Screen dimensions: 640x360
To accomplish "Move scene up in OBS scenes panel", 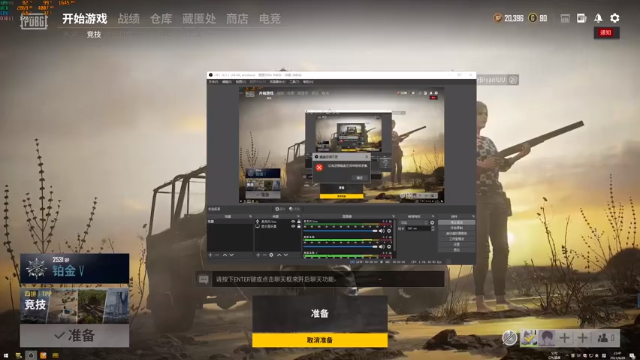I will coord(225,255).
